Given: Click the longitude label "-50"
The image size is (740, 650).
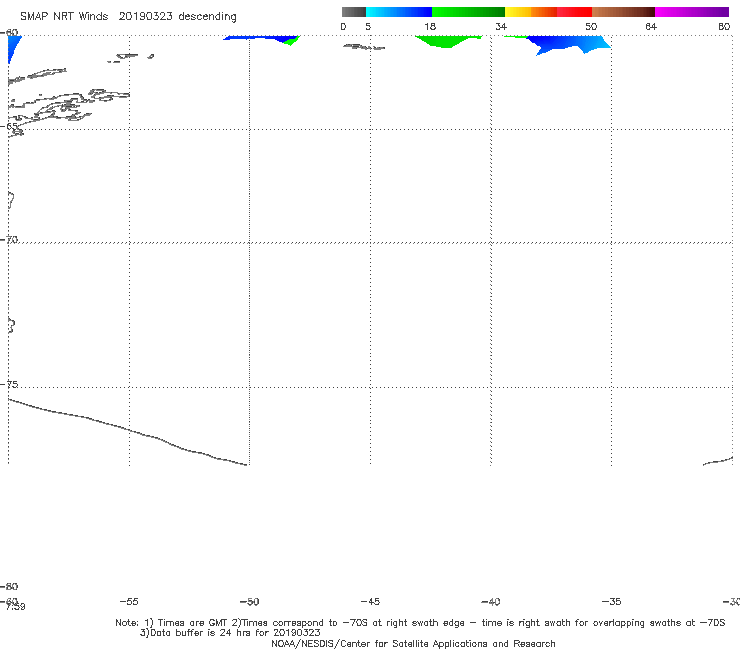Looking at the screenshot, I should click(x=249, y=601).
